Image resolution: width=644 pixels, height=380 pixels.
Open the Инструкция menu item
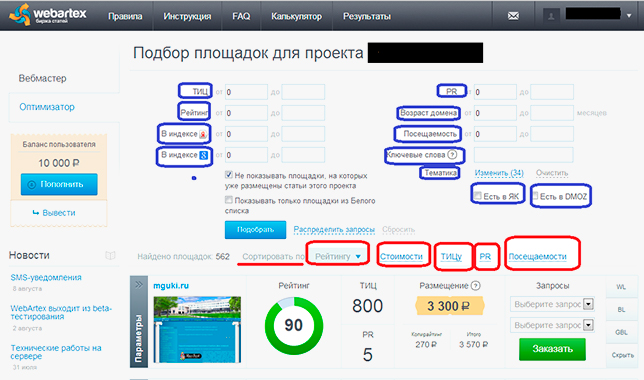[187, 16]
